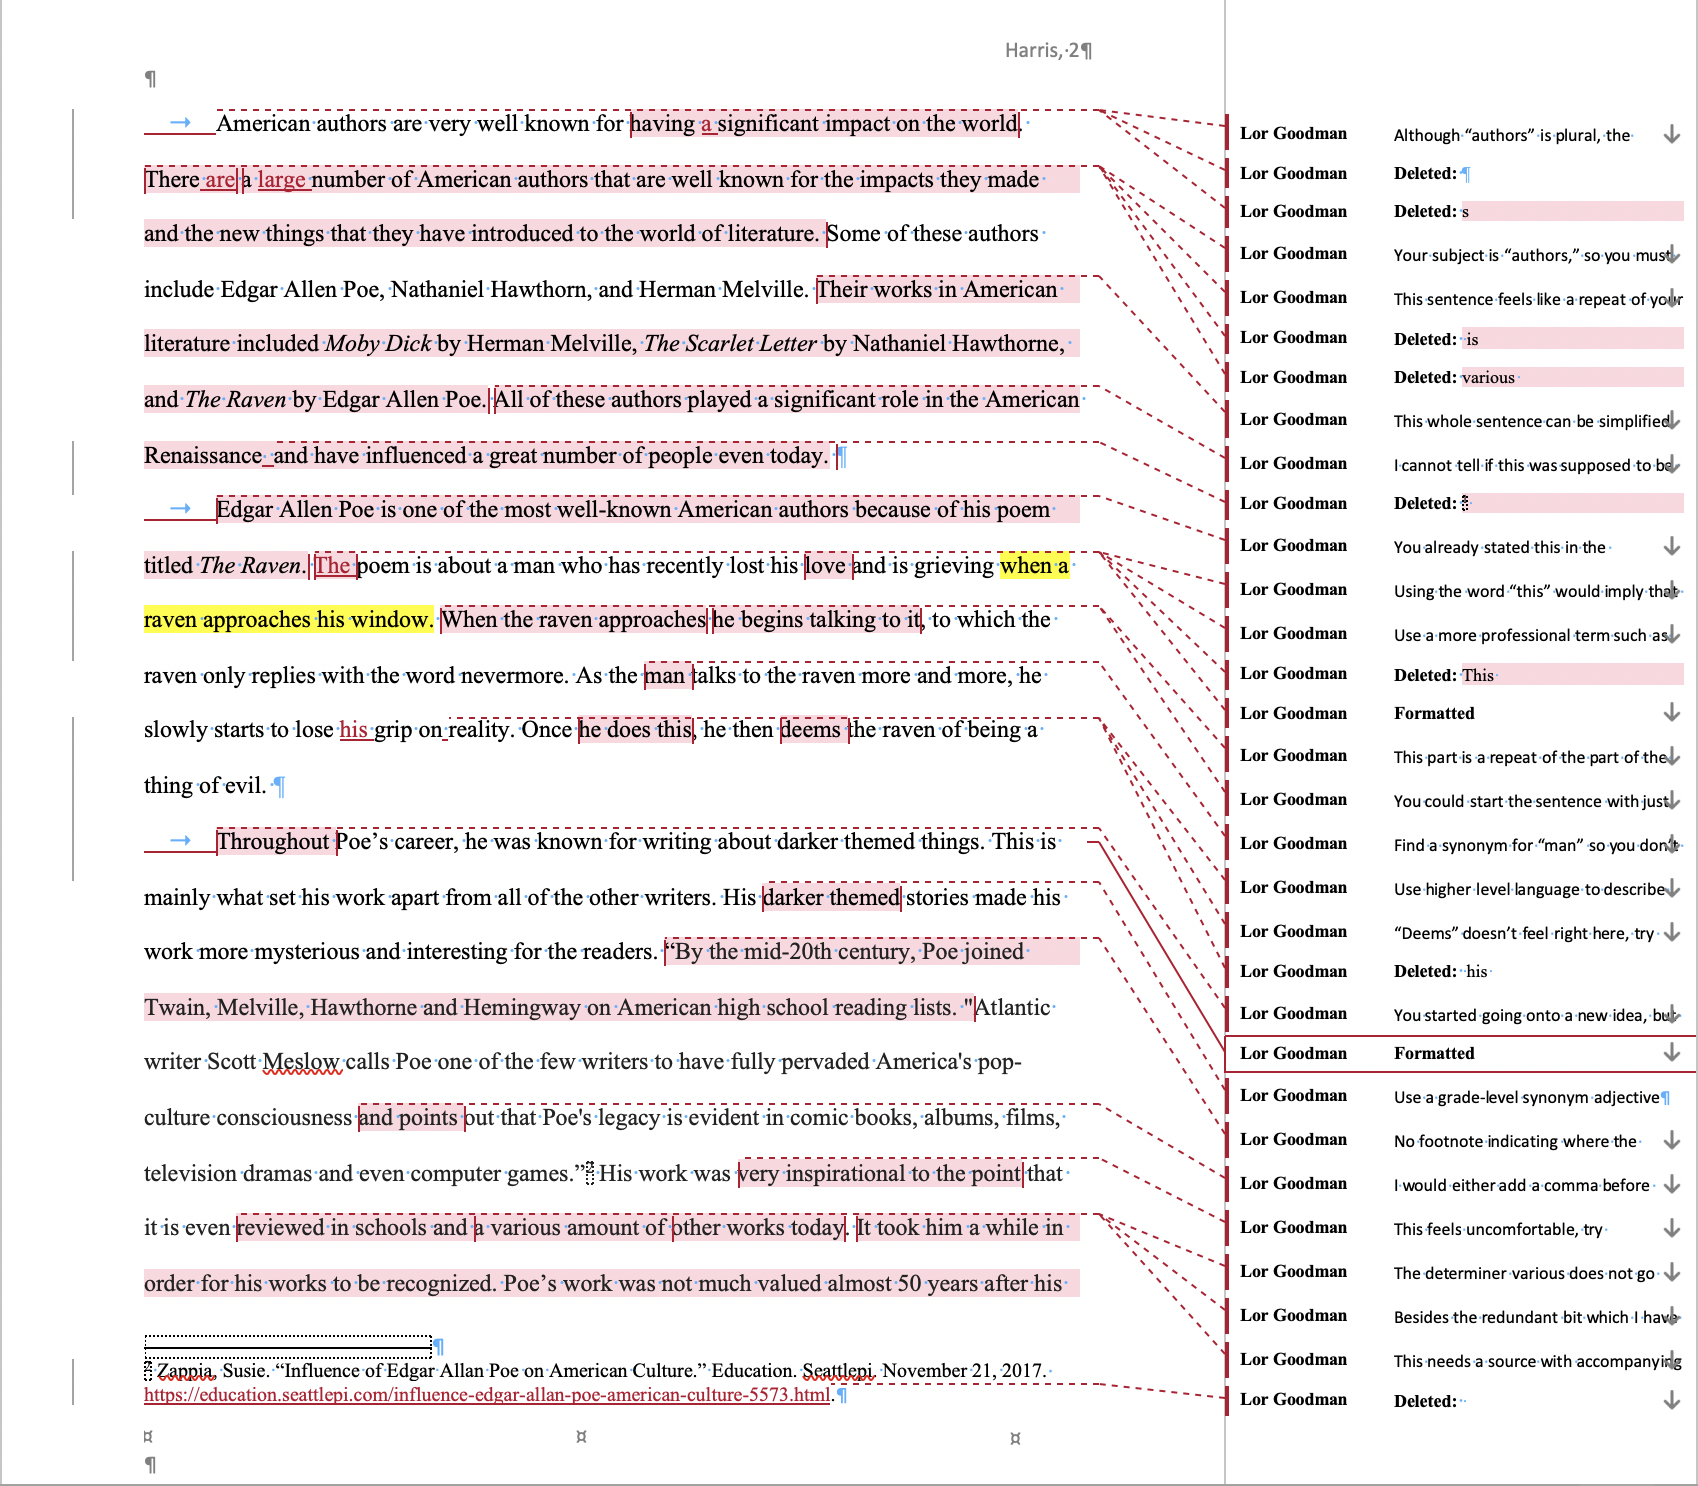This screenshot has width=1698, height=1486.
Task: Expand the 'Although "authors" is plural' comment
Action: click(x=1671, y=134)
